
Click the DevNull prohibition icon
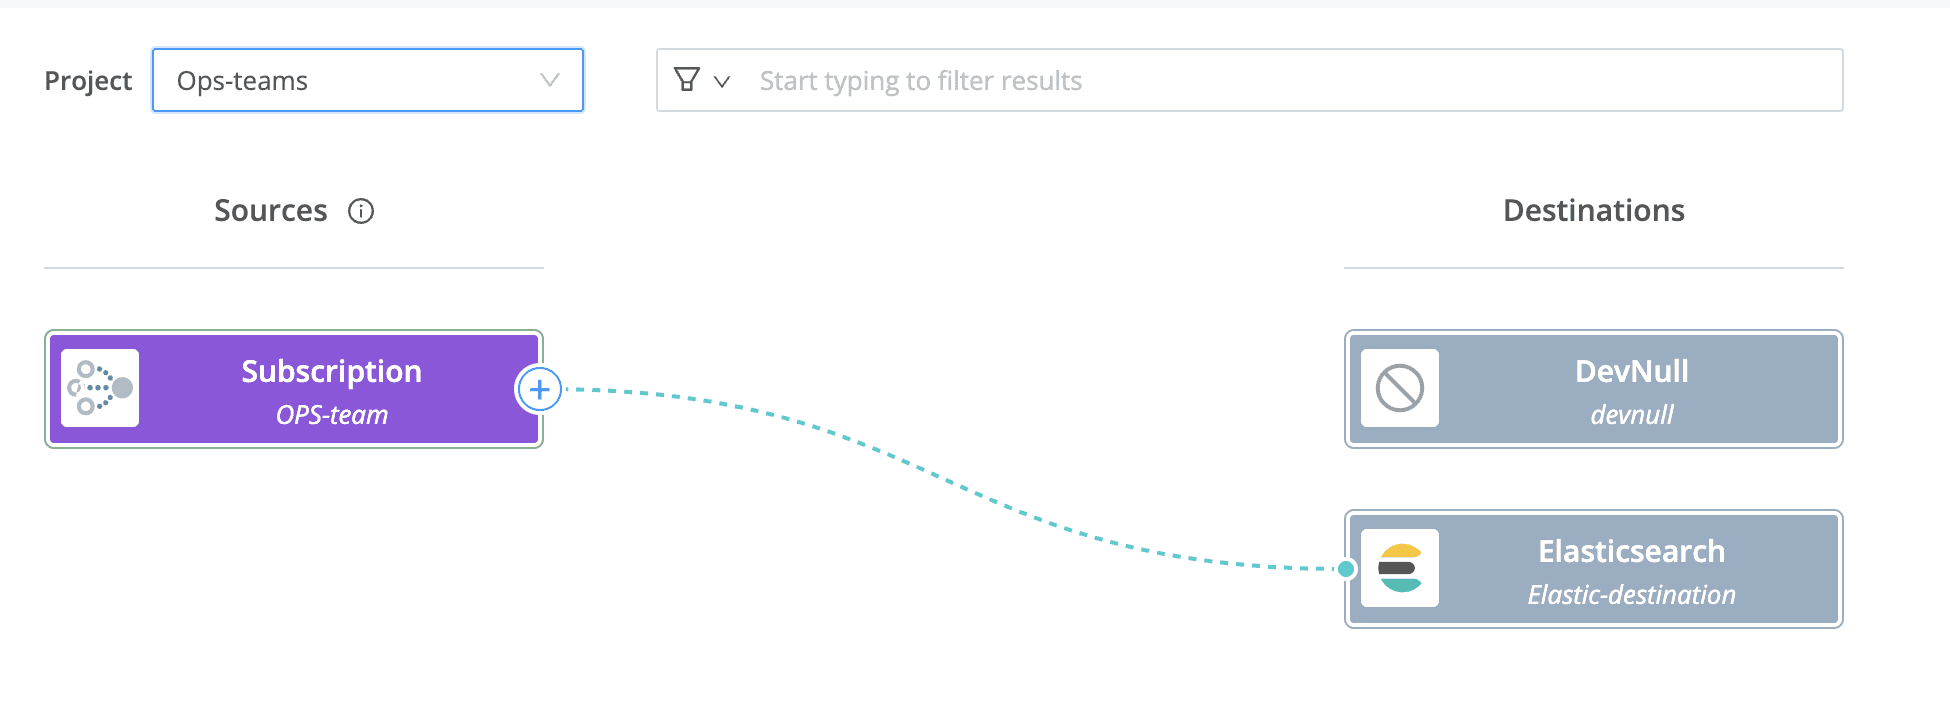pyautogui.click(x=1399, y=389)
